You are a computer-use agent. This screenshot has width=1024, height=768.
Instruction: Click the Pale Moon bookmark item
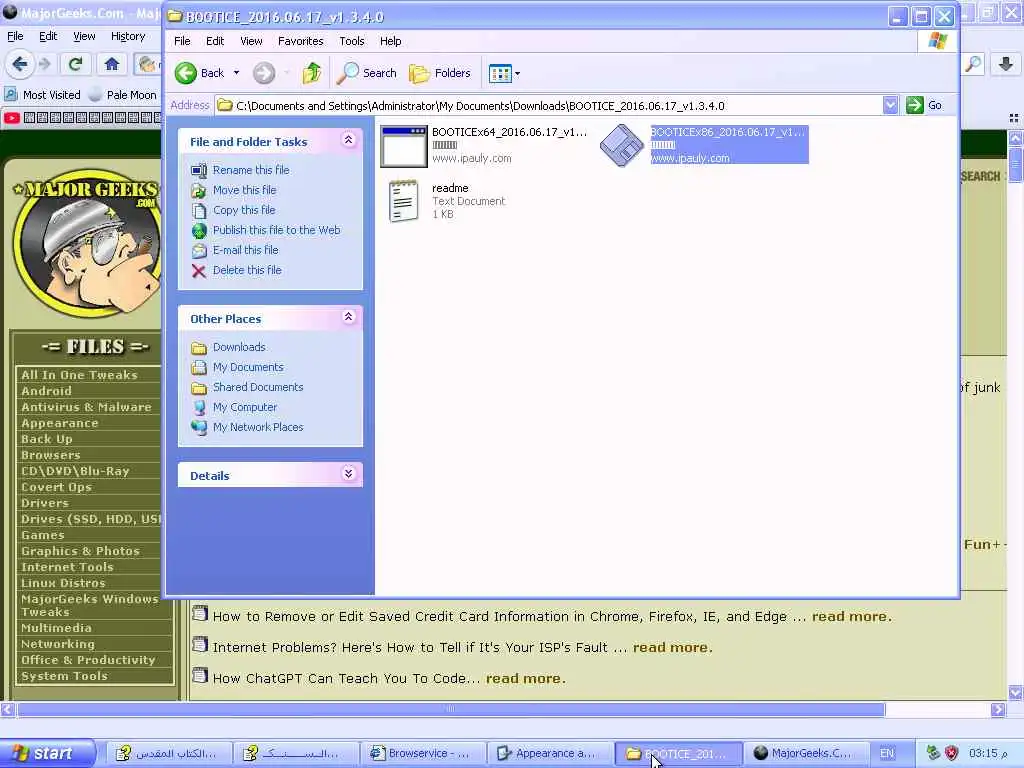point(123,95)
